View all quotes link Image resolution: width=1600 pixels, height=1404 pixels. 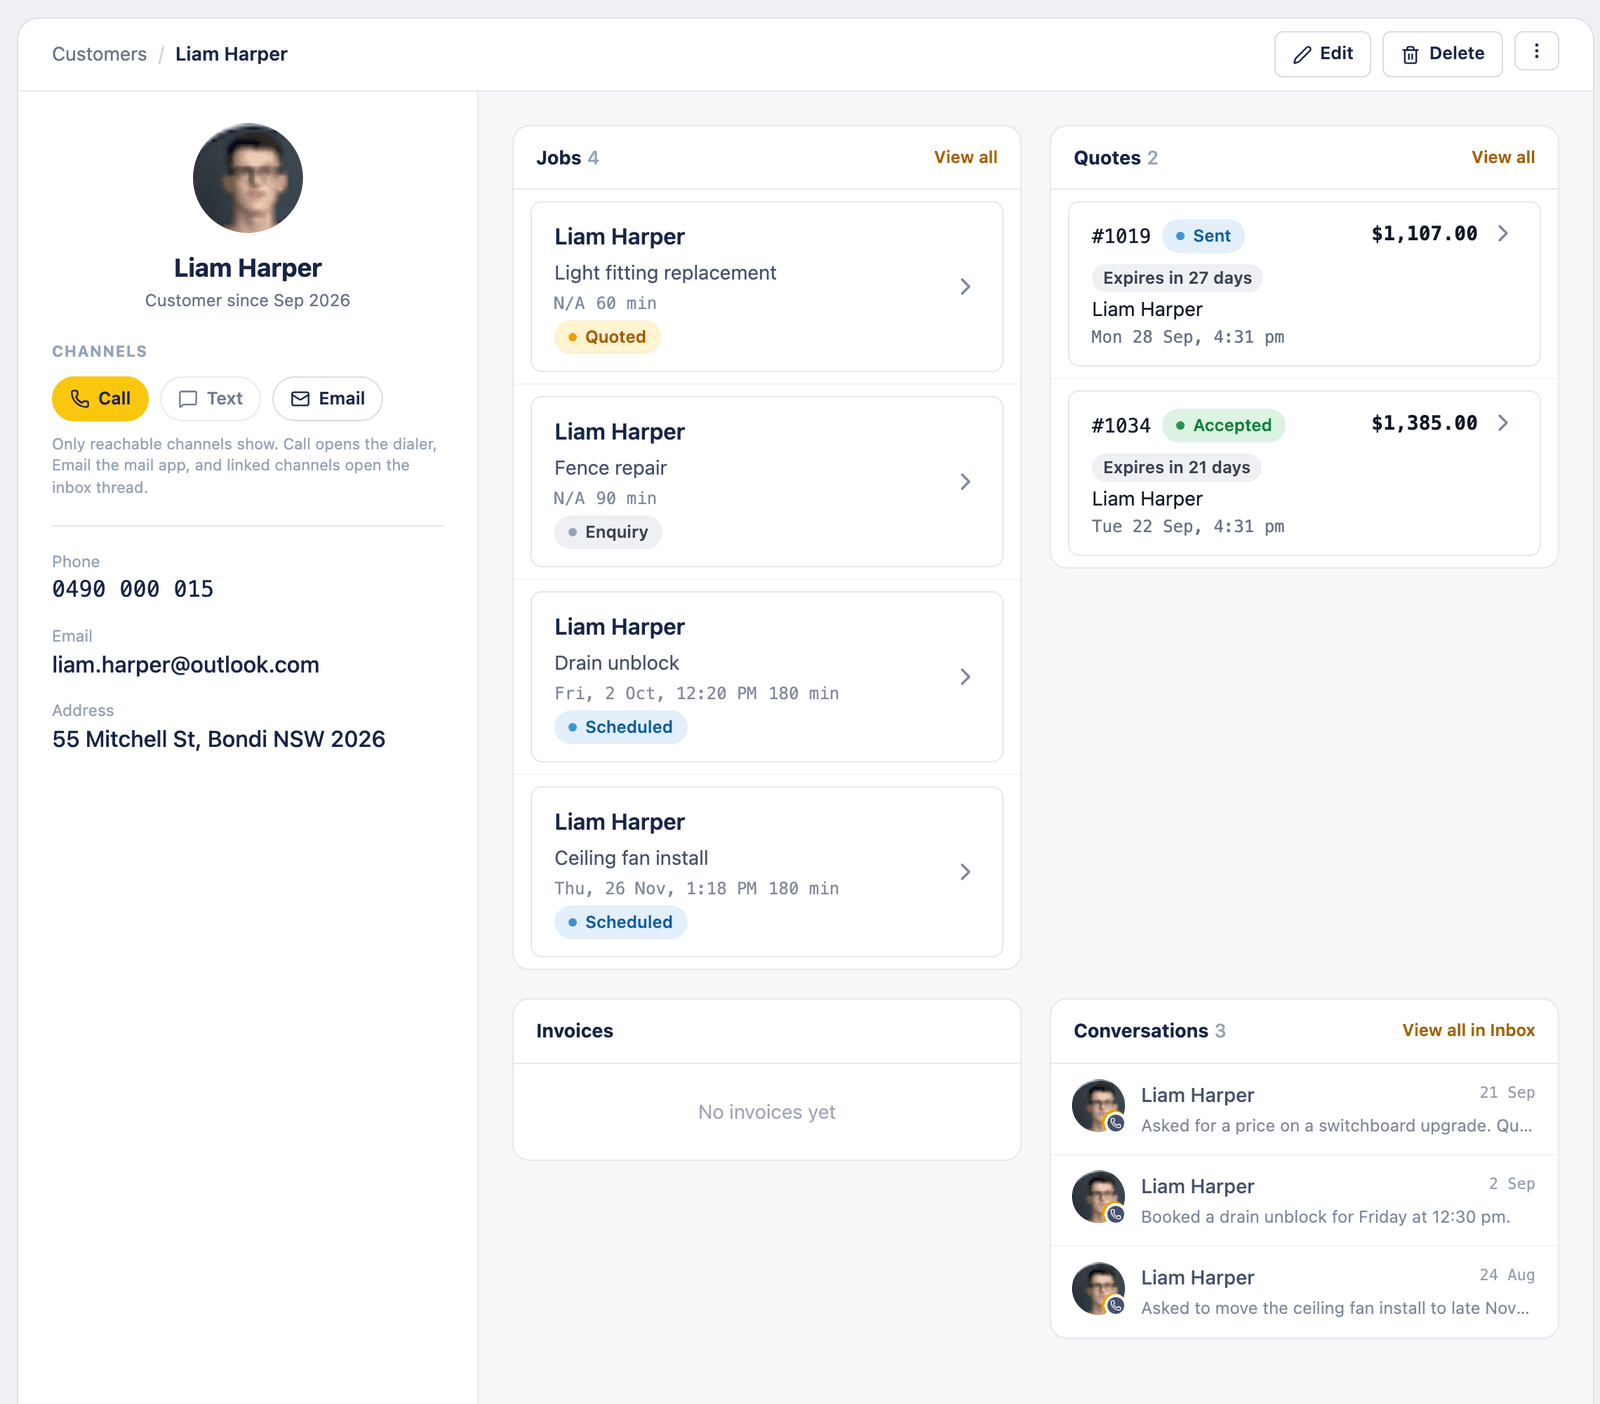[x=1503, y=157]
